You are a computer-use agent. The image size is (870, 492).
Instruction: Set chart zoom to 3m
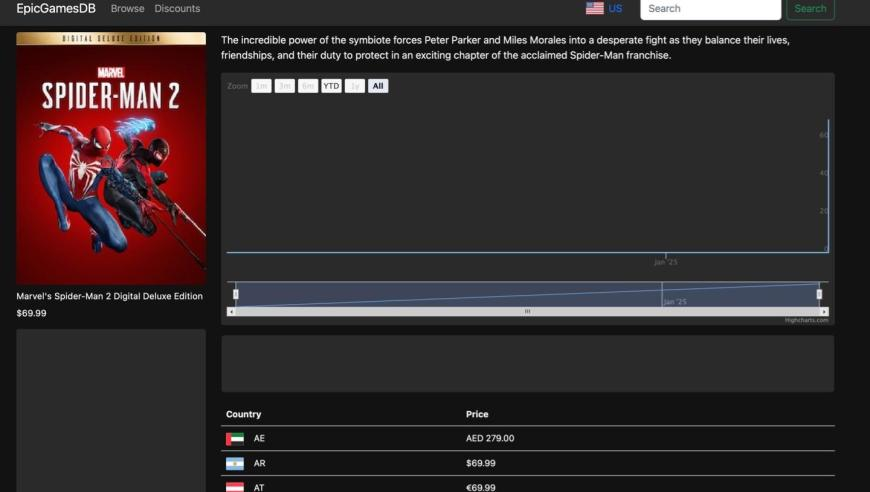[x=285, y=86]
